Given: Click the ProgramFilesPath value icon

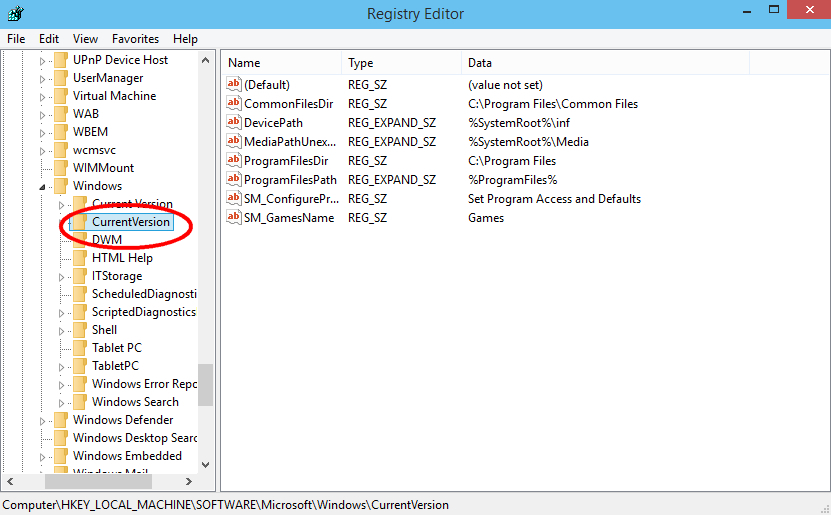Looking at the screenshot, I should (234, 180).
